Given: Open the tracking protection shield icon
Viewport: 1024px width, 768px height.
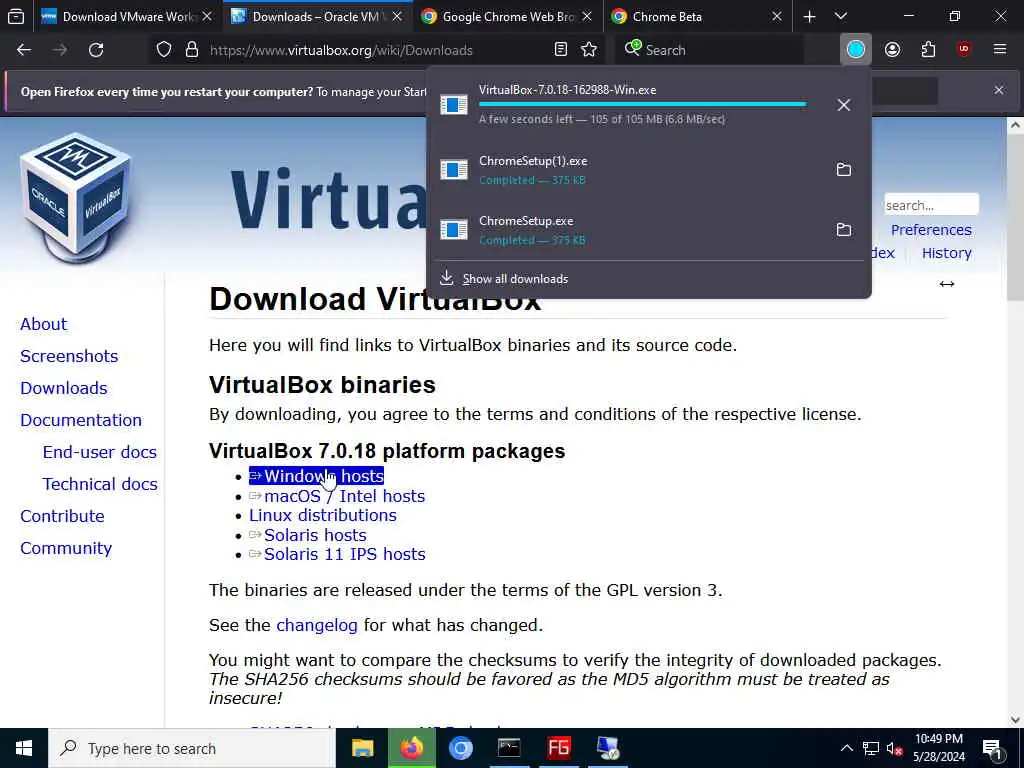Looking at the screenshot, I should (164, 50).
